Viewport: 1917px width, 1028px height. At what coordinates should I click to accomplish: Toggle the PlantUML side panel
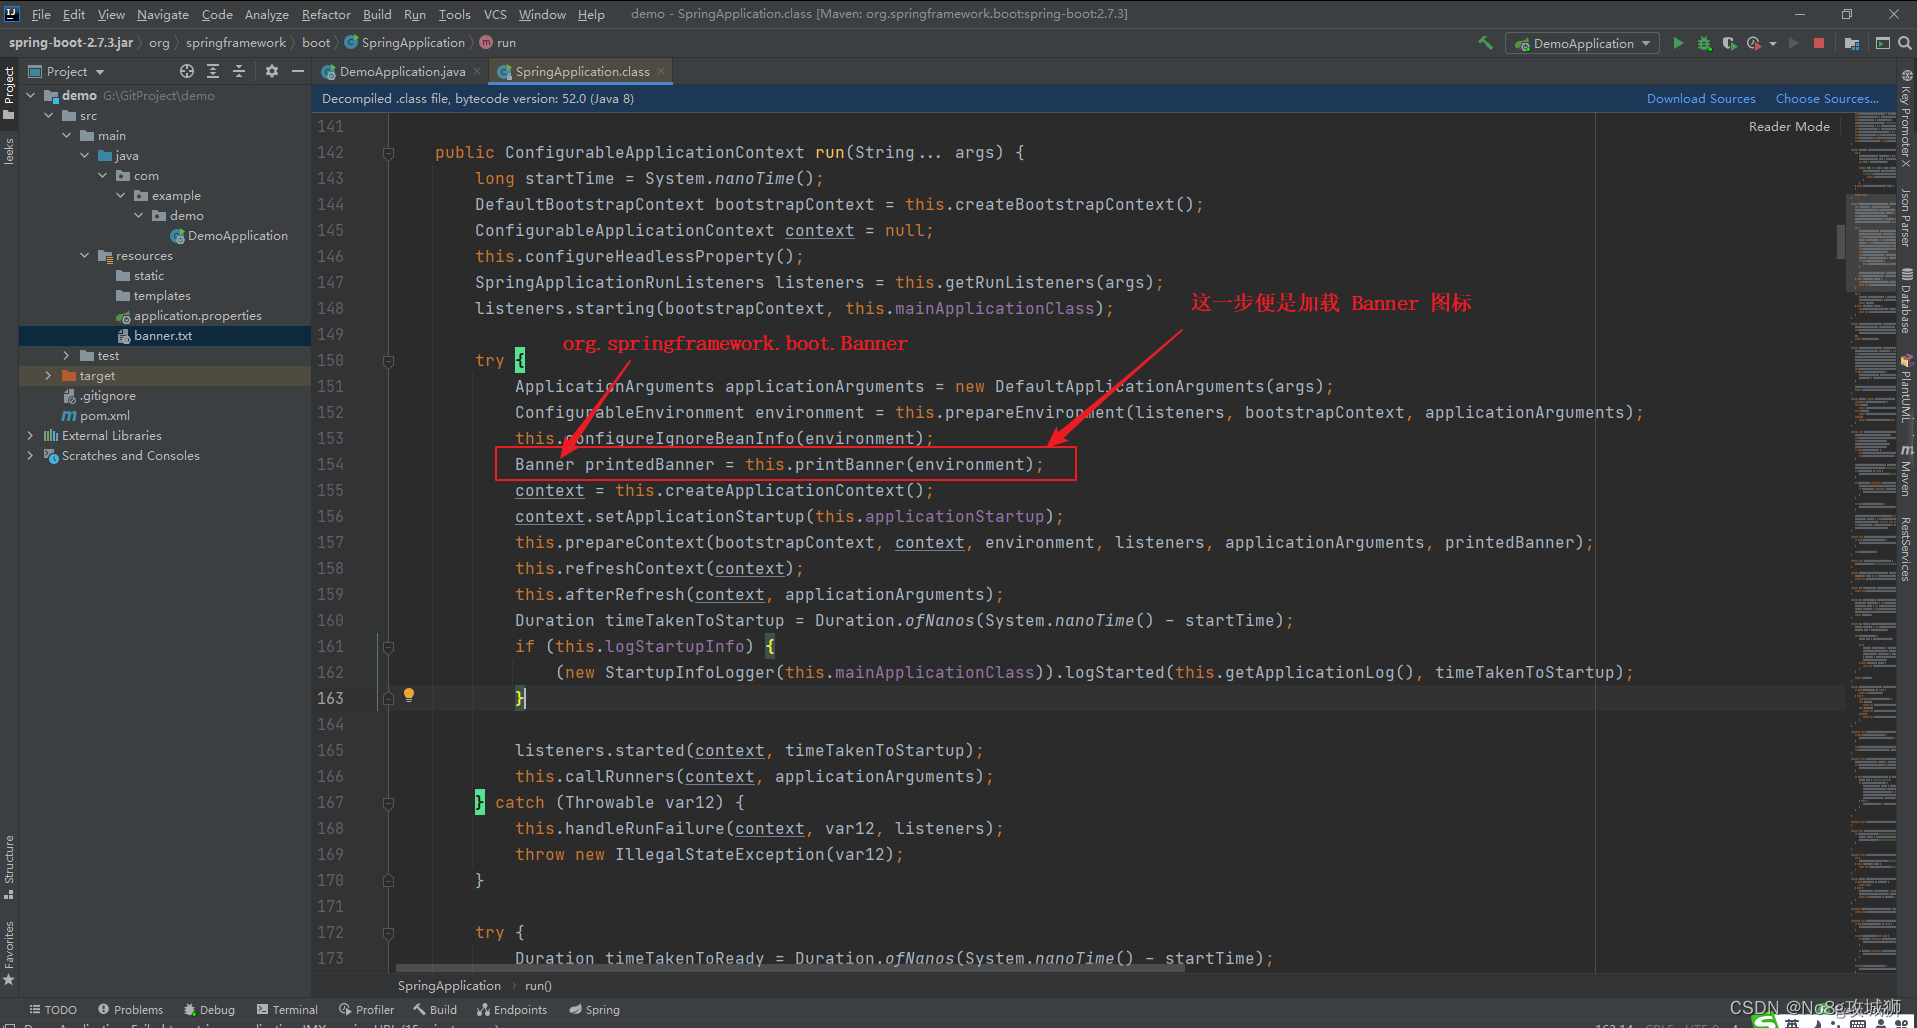1906,389
